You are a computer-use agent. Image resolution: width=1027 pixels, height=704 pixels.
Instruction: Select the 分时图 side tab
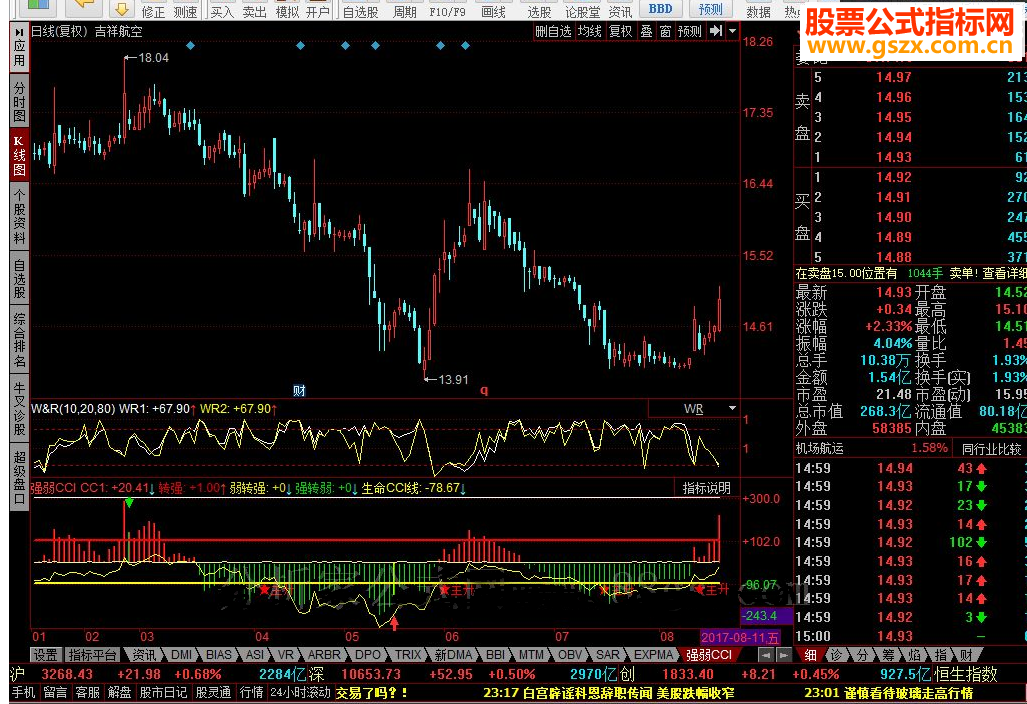pos(19,103)
